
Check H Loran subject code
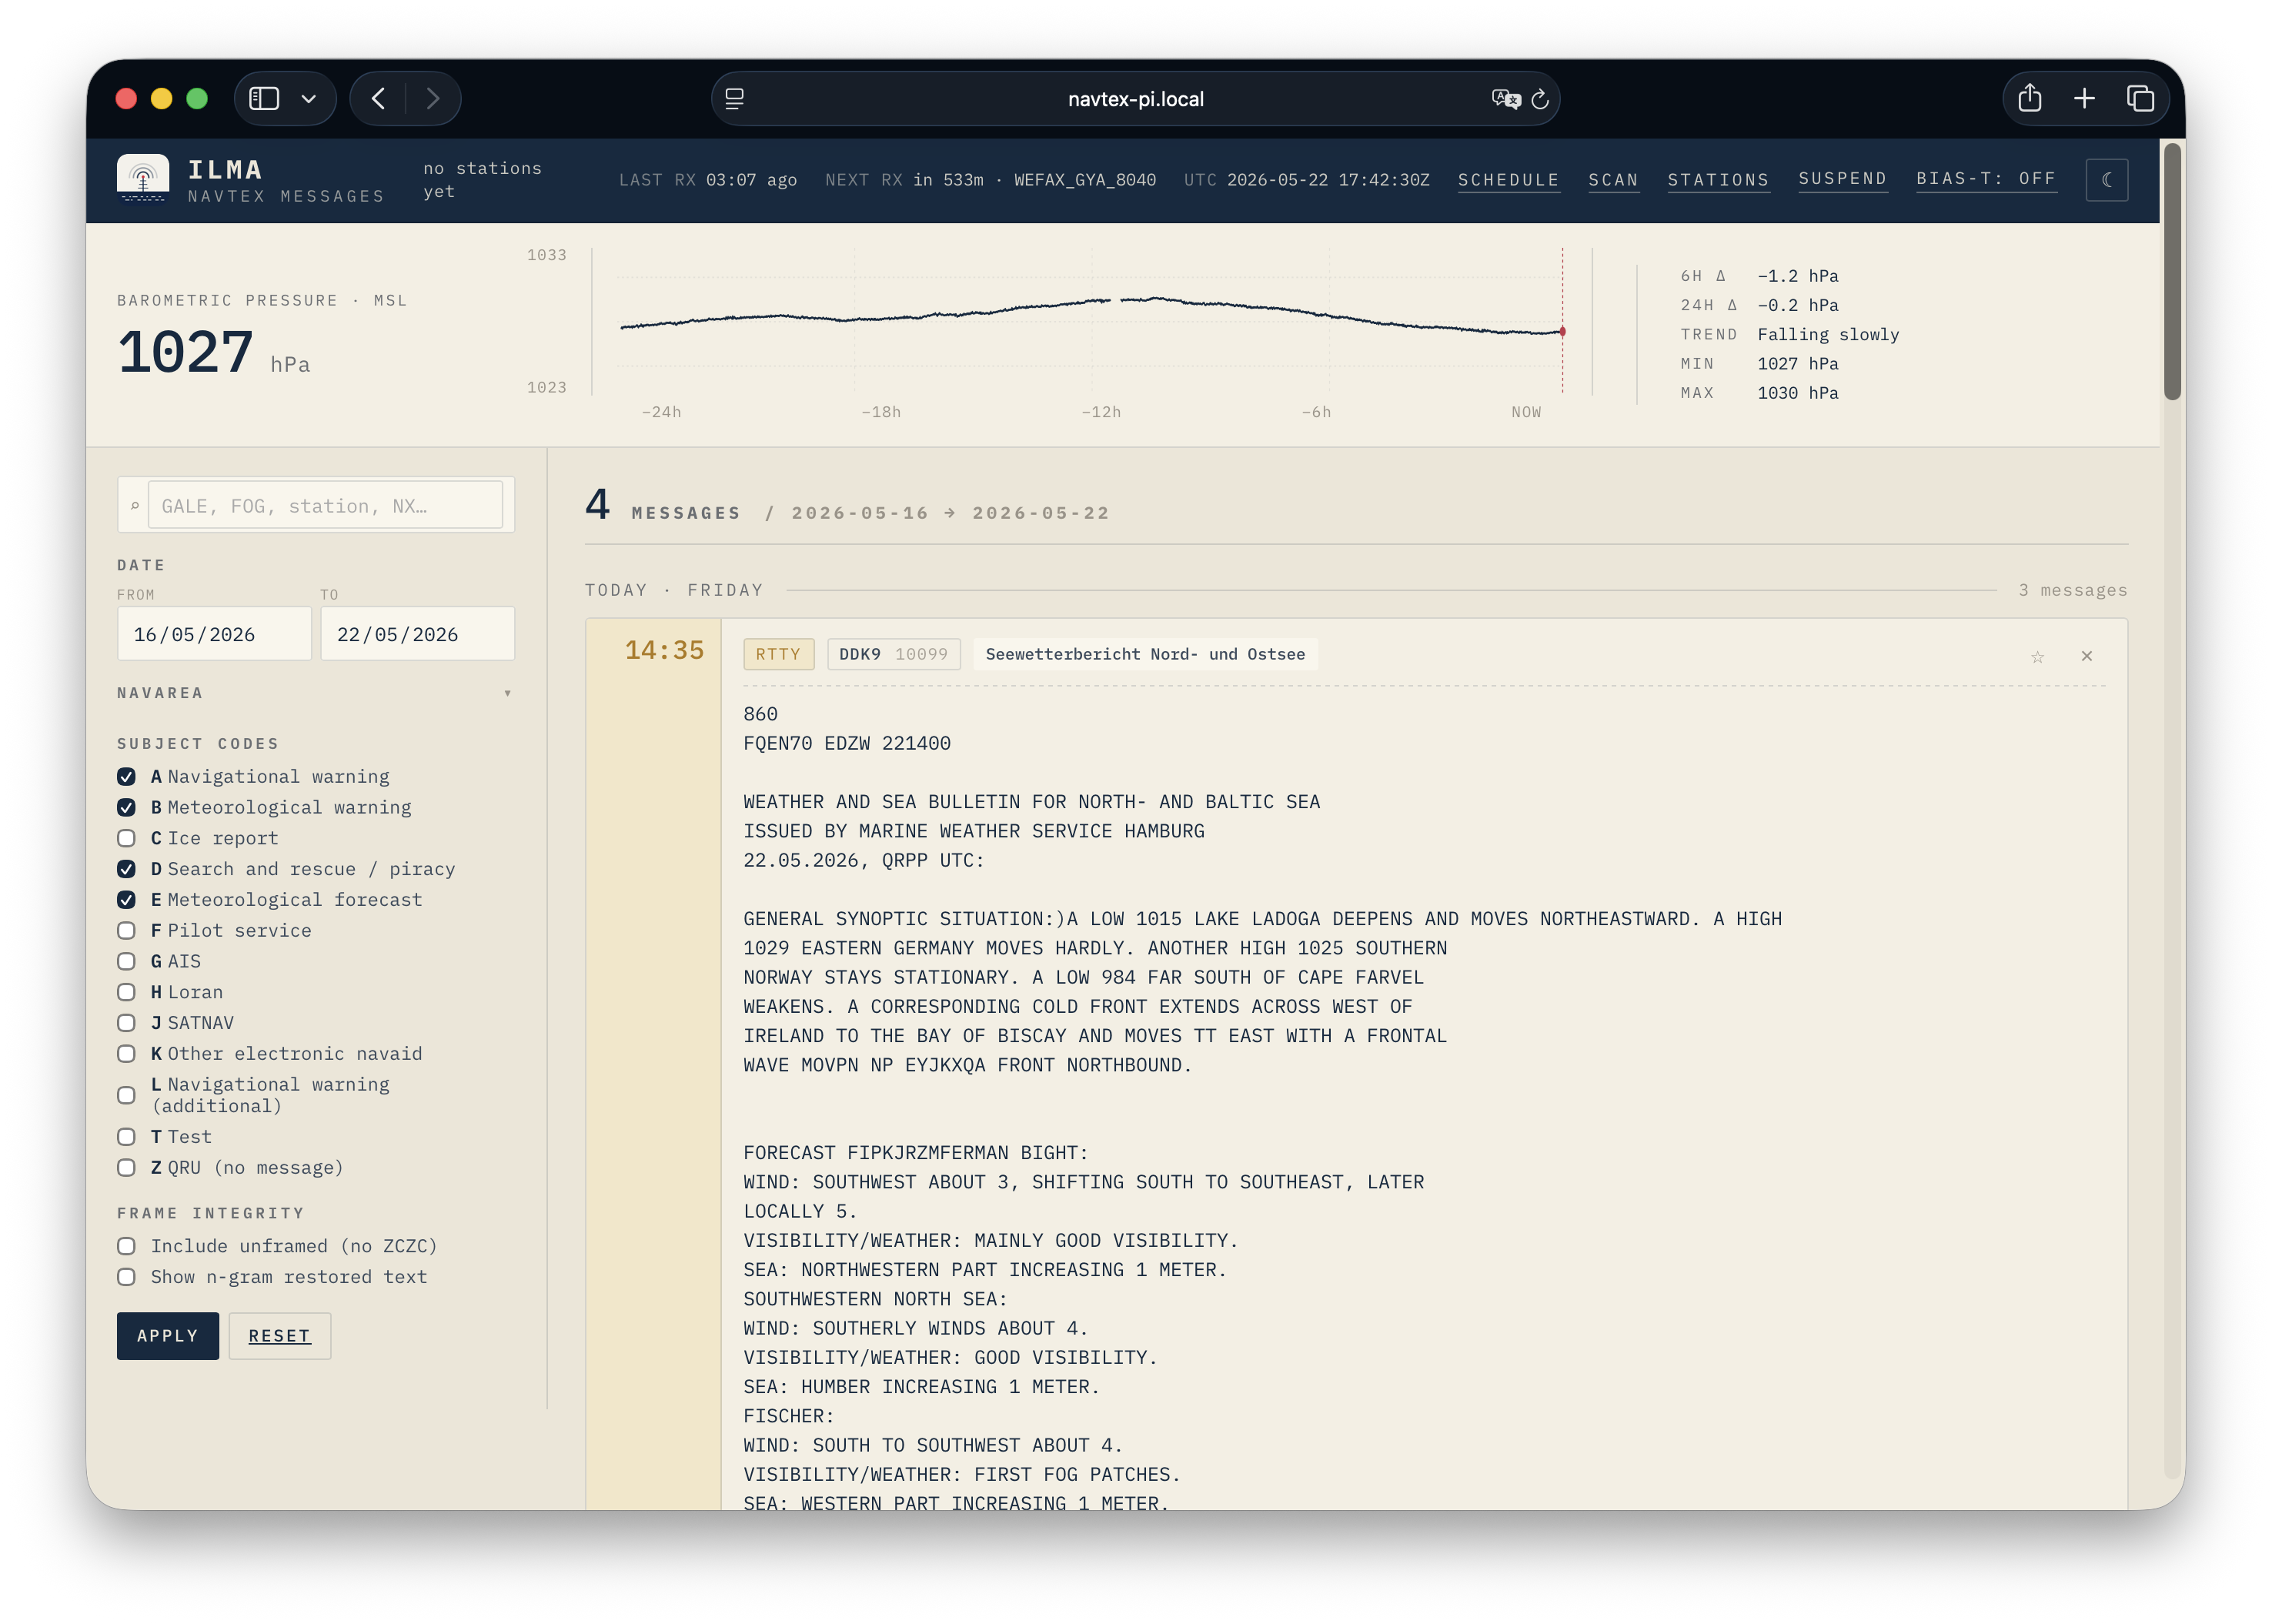tap(126, 992)
